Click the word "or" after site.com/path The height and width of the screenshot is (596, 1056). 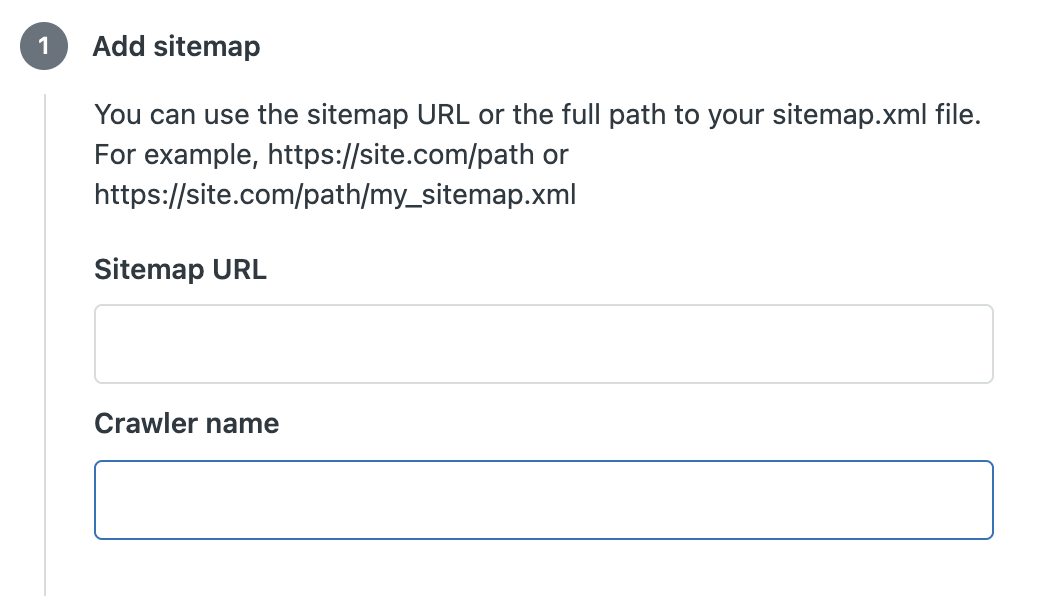tap(555, 156)
